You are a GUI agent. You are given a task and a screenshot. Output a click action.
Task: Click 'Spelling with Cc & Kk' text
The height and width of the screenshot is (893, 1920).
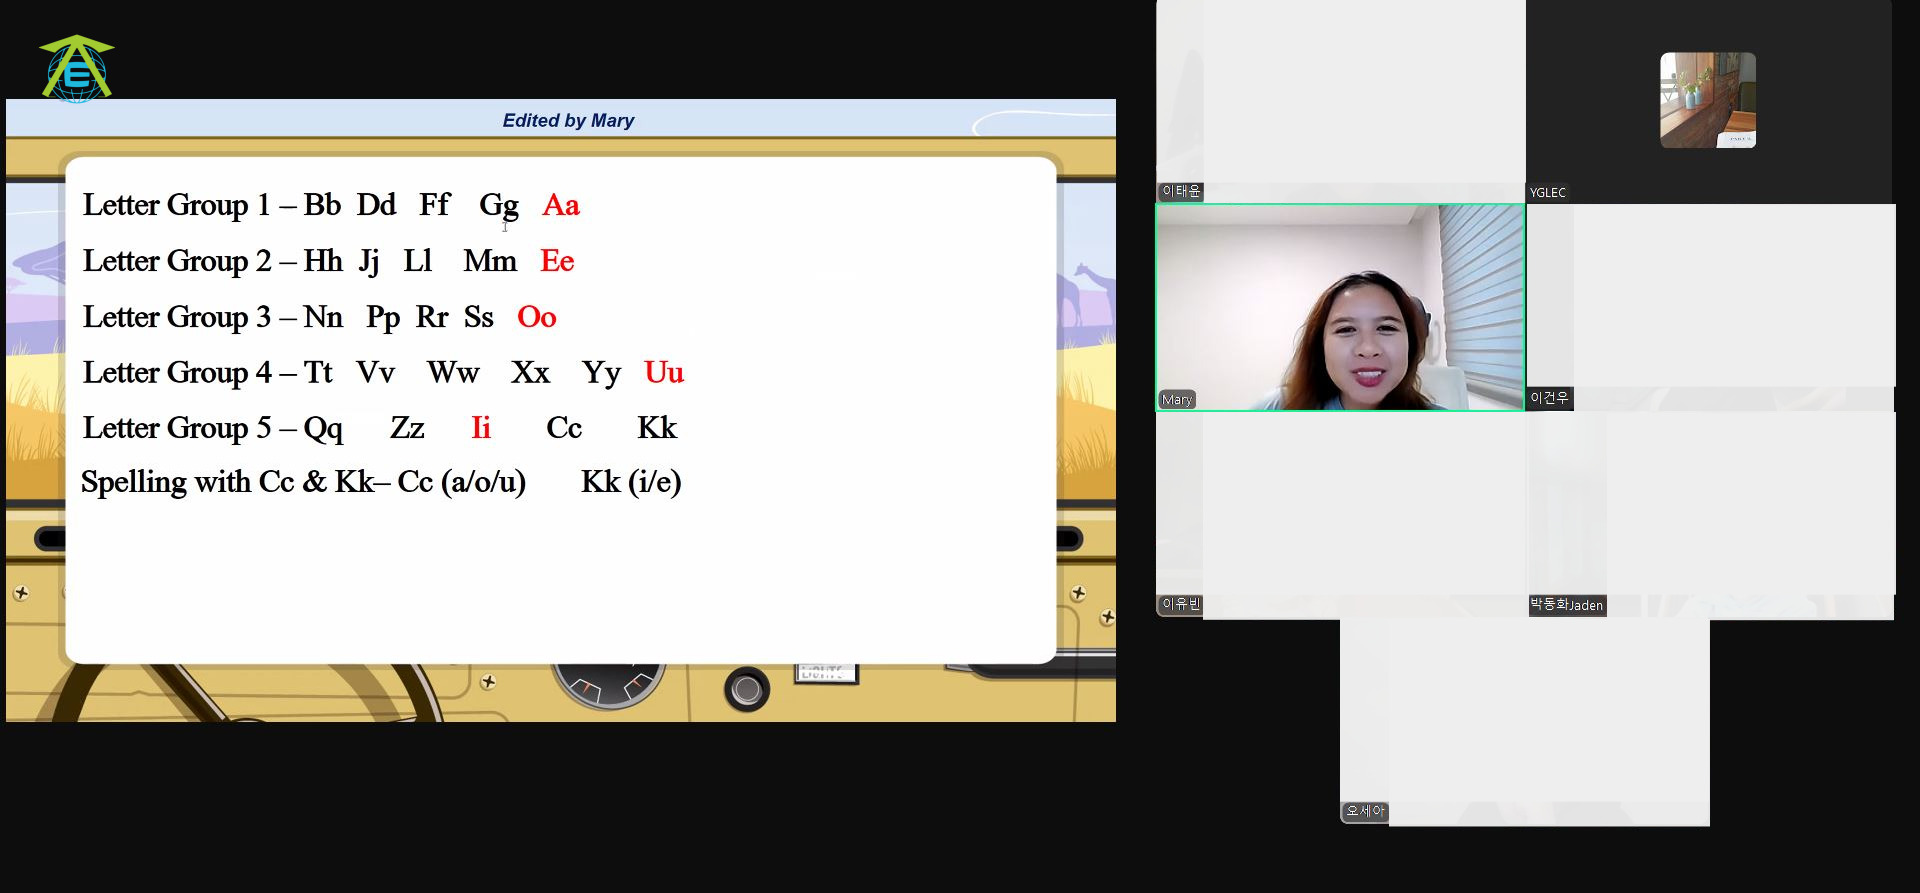[x=228, y=482]
